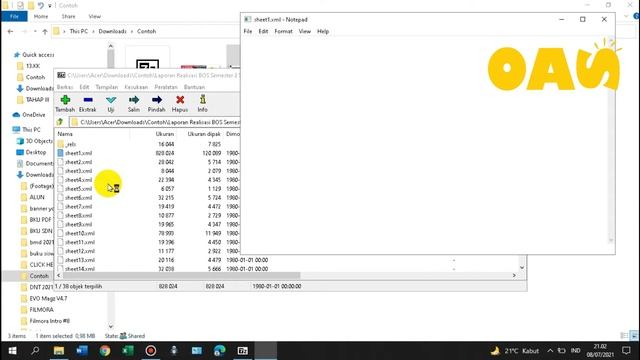The image size is (640, 360).
Task: Select sheet6.xml in the 7-Zip list
Action: 78,198
